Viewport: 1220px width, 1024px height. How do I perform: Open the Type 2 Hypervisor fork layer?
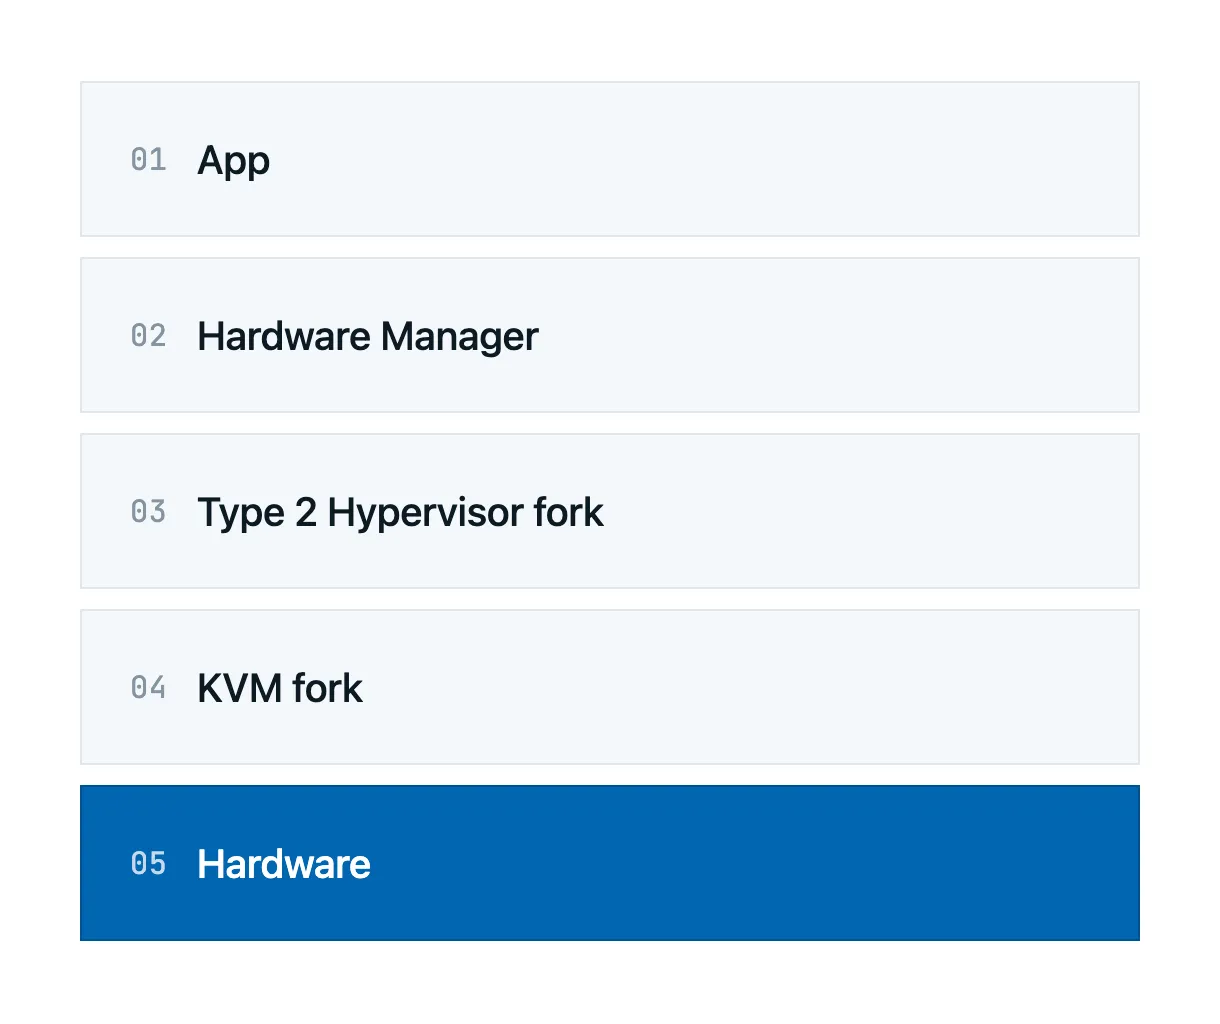tap(610, 511)
